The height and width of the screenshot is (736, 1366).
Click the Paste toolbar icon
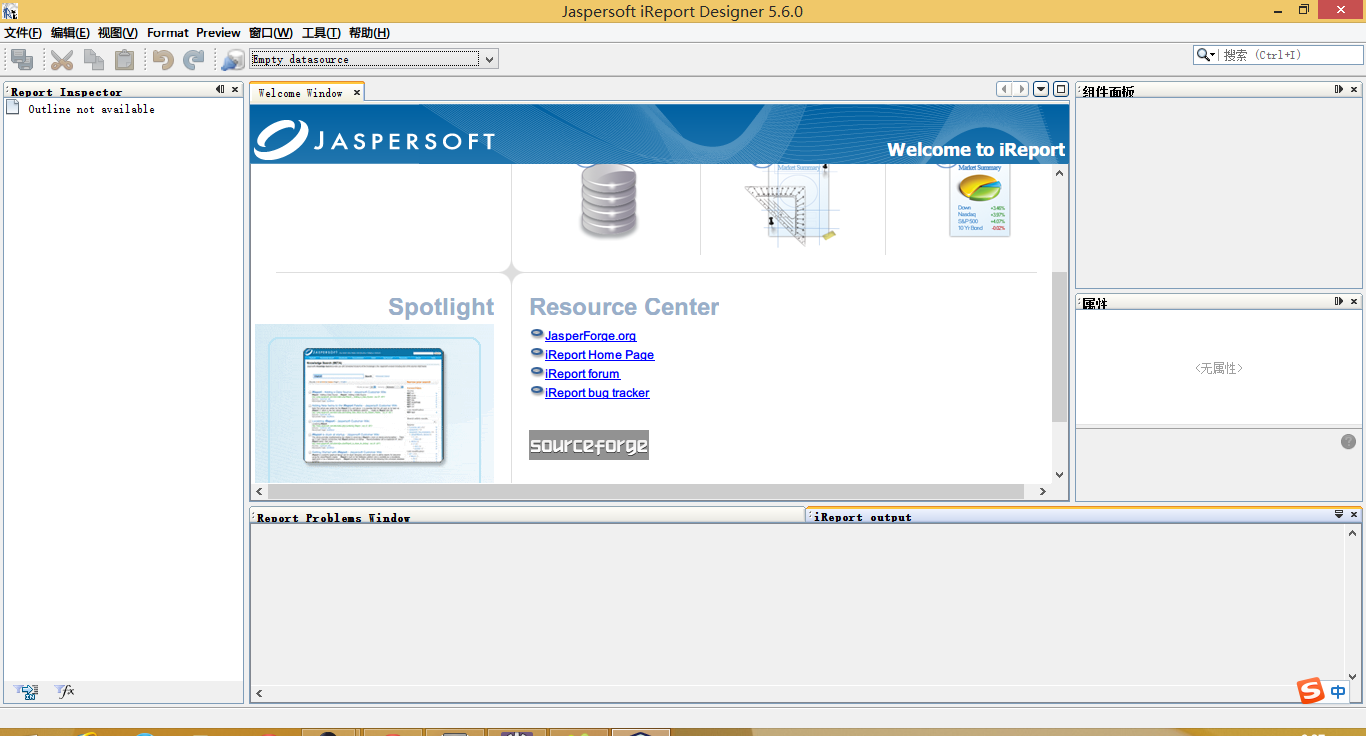click(123, 60)
